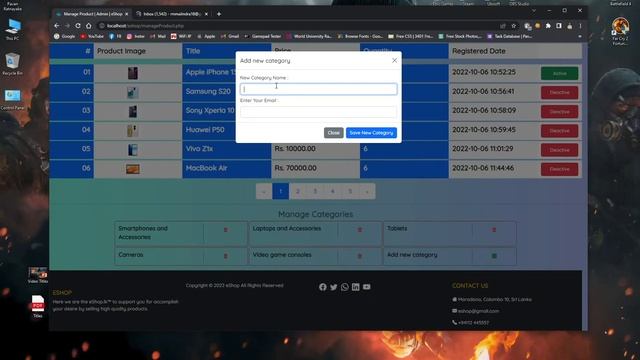Click into the Enter Your Email field
640x360 pixels.
coord(318,112)
